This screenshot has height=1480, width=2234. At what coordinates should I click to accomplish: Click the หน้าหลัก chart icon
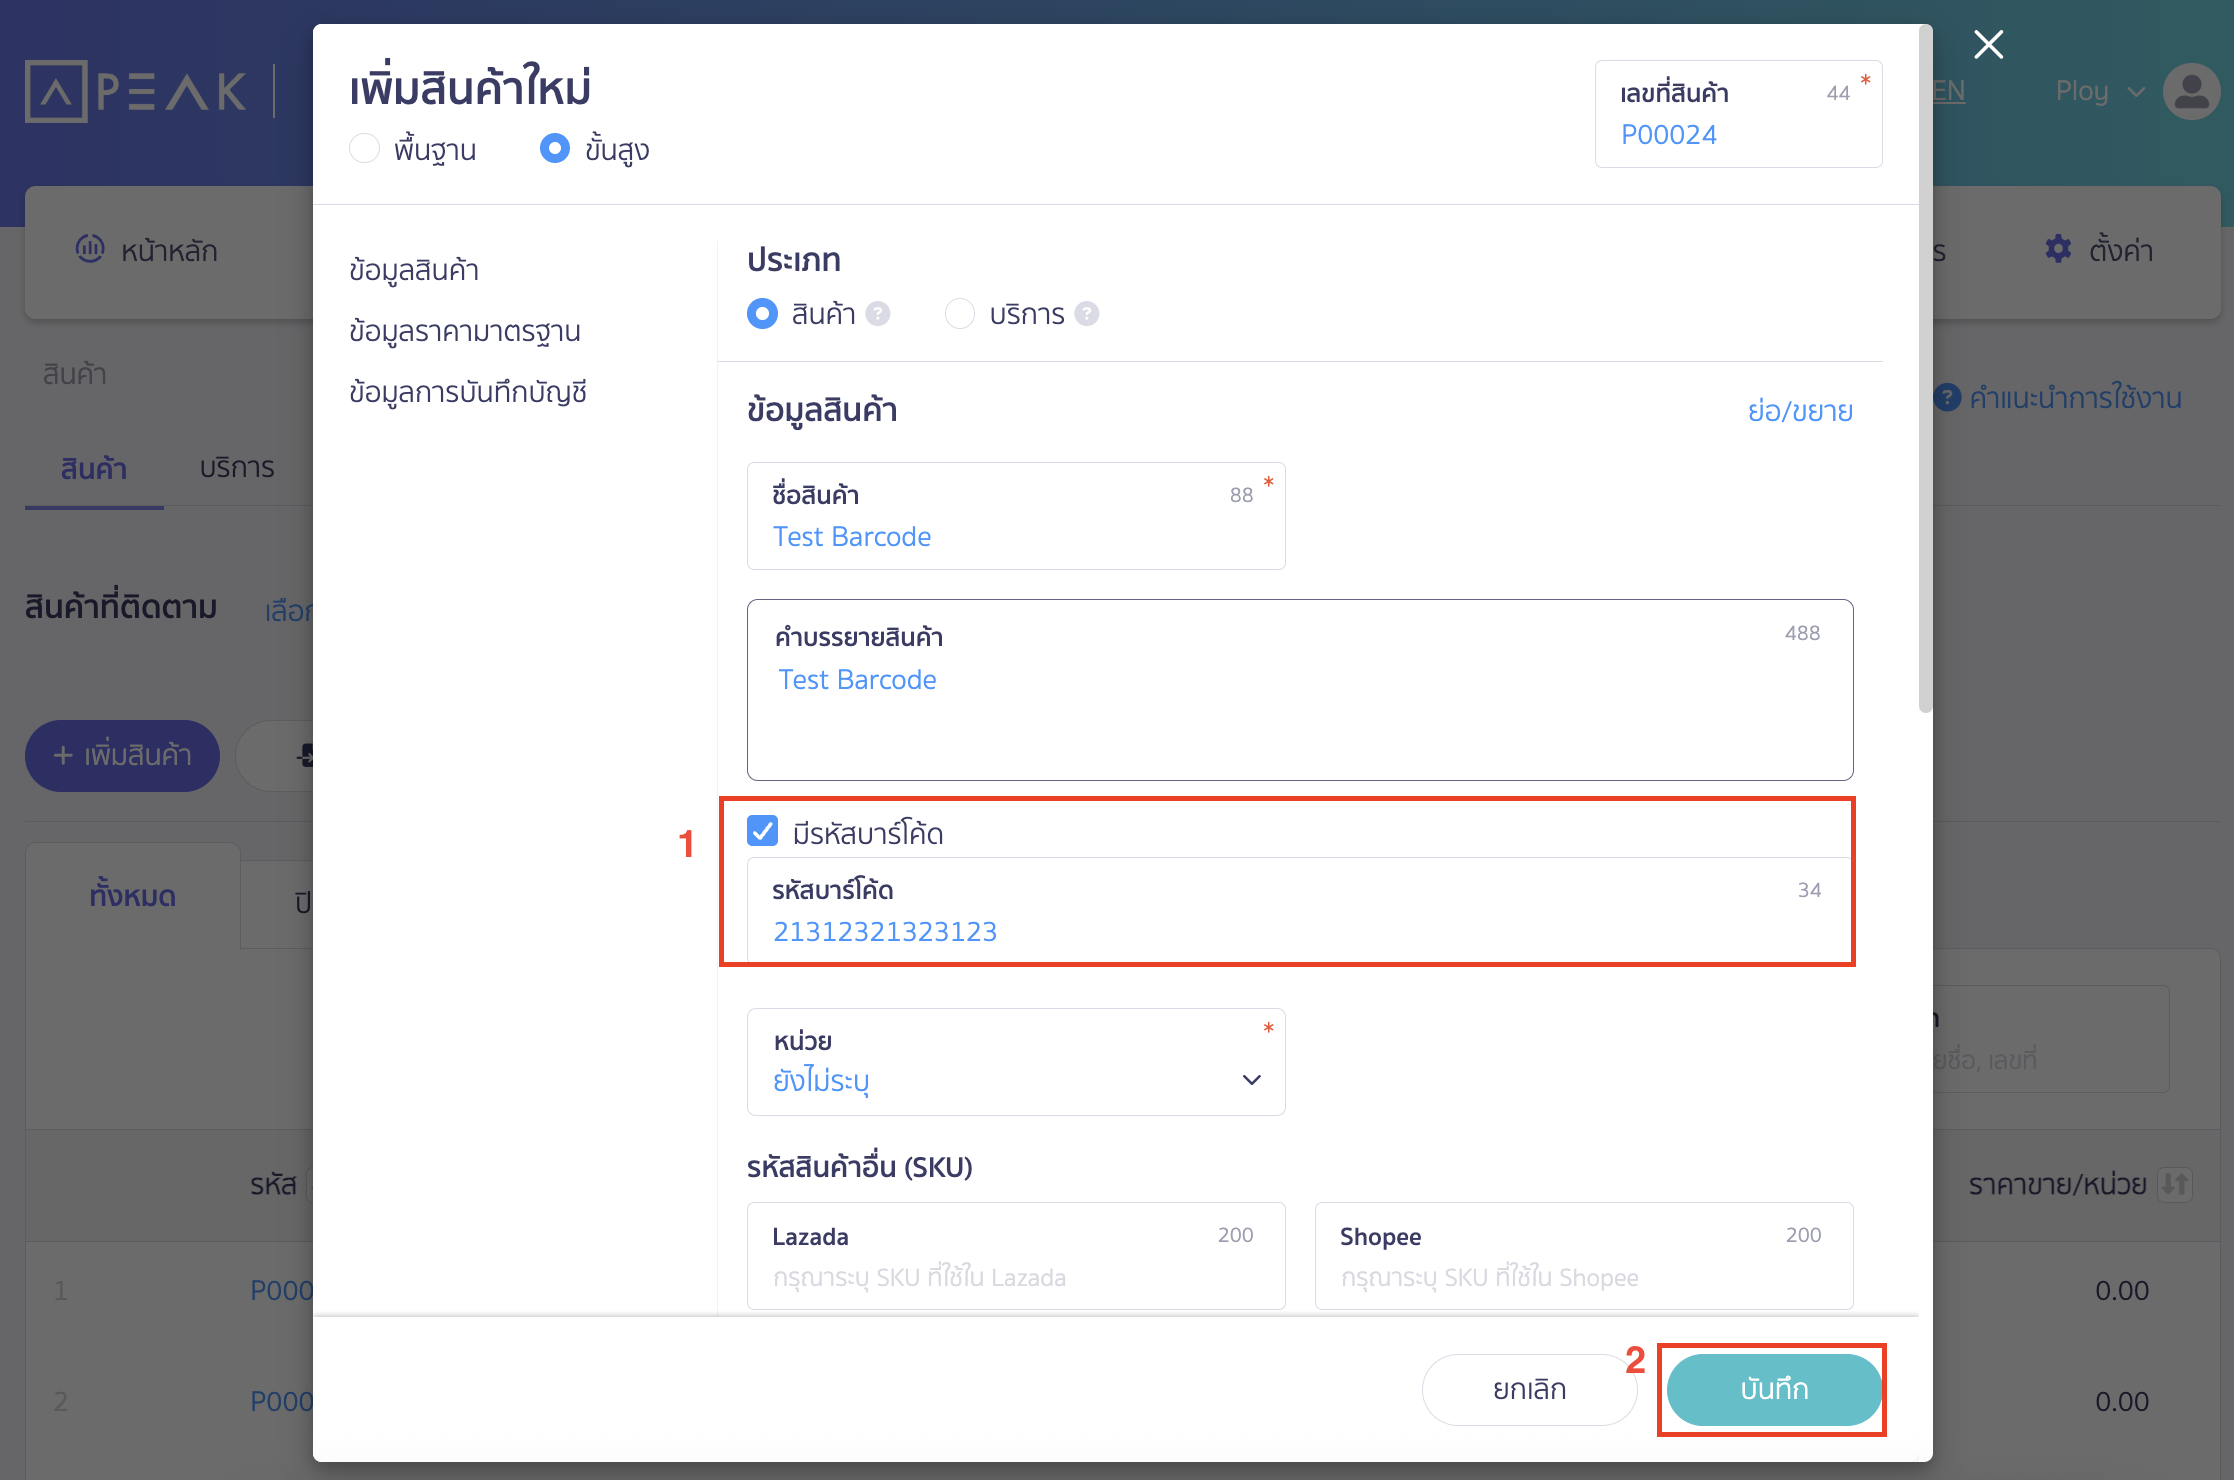click(90, 249)
